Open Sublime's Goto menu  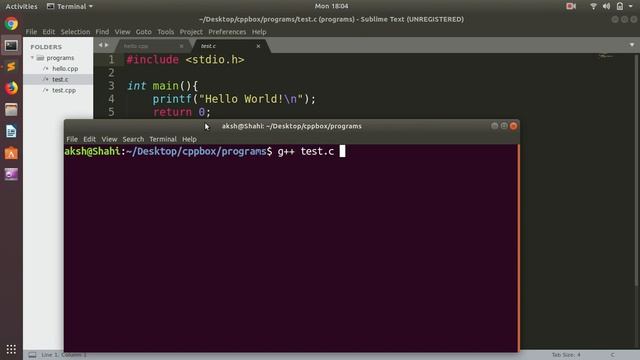(144, 32)
